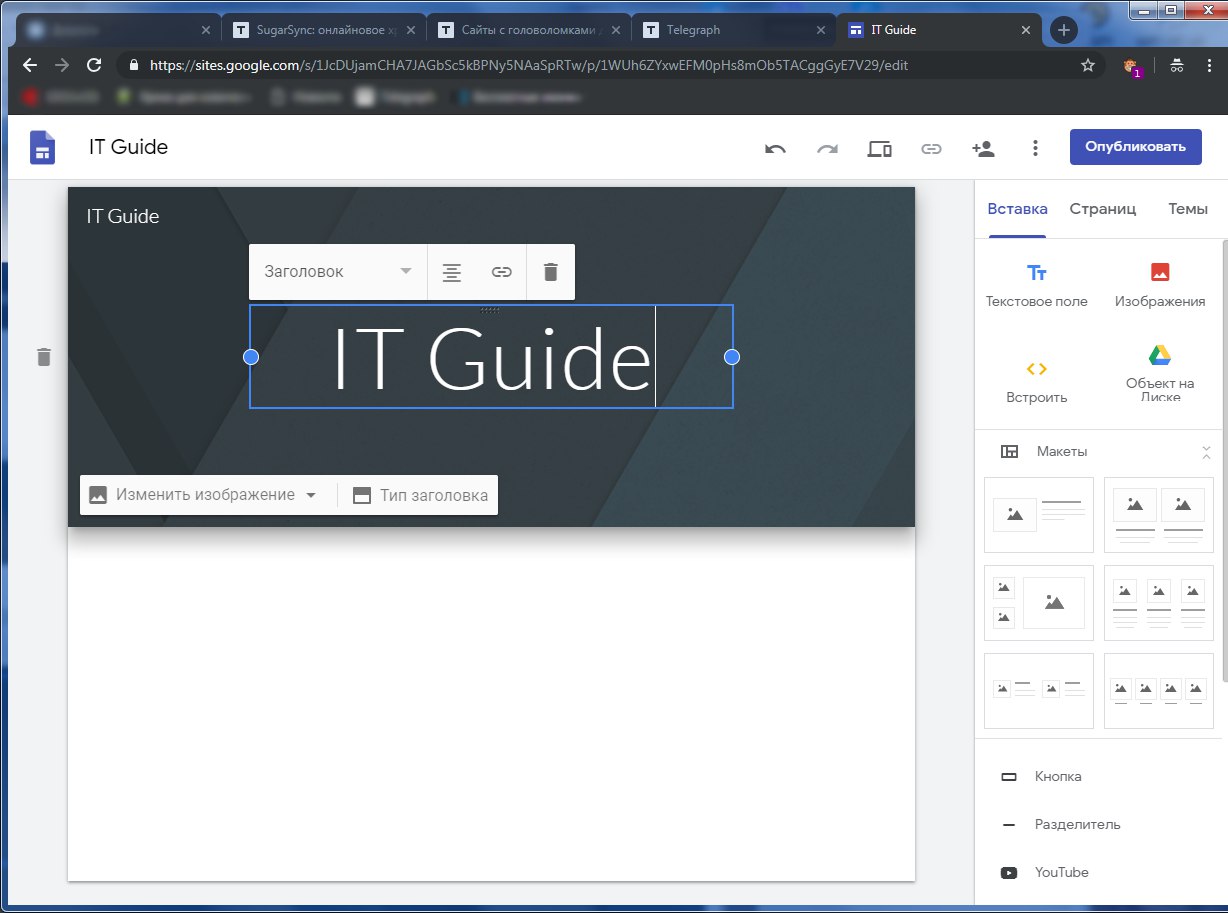Delete header section with left trash icon

point(43,356)
